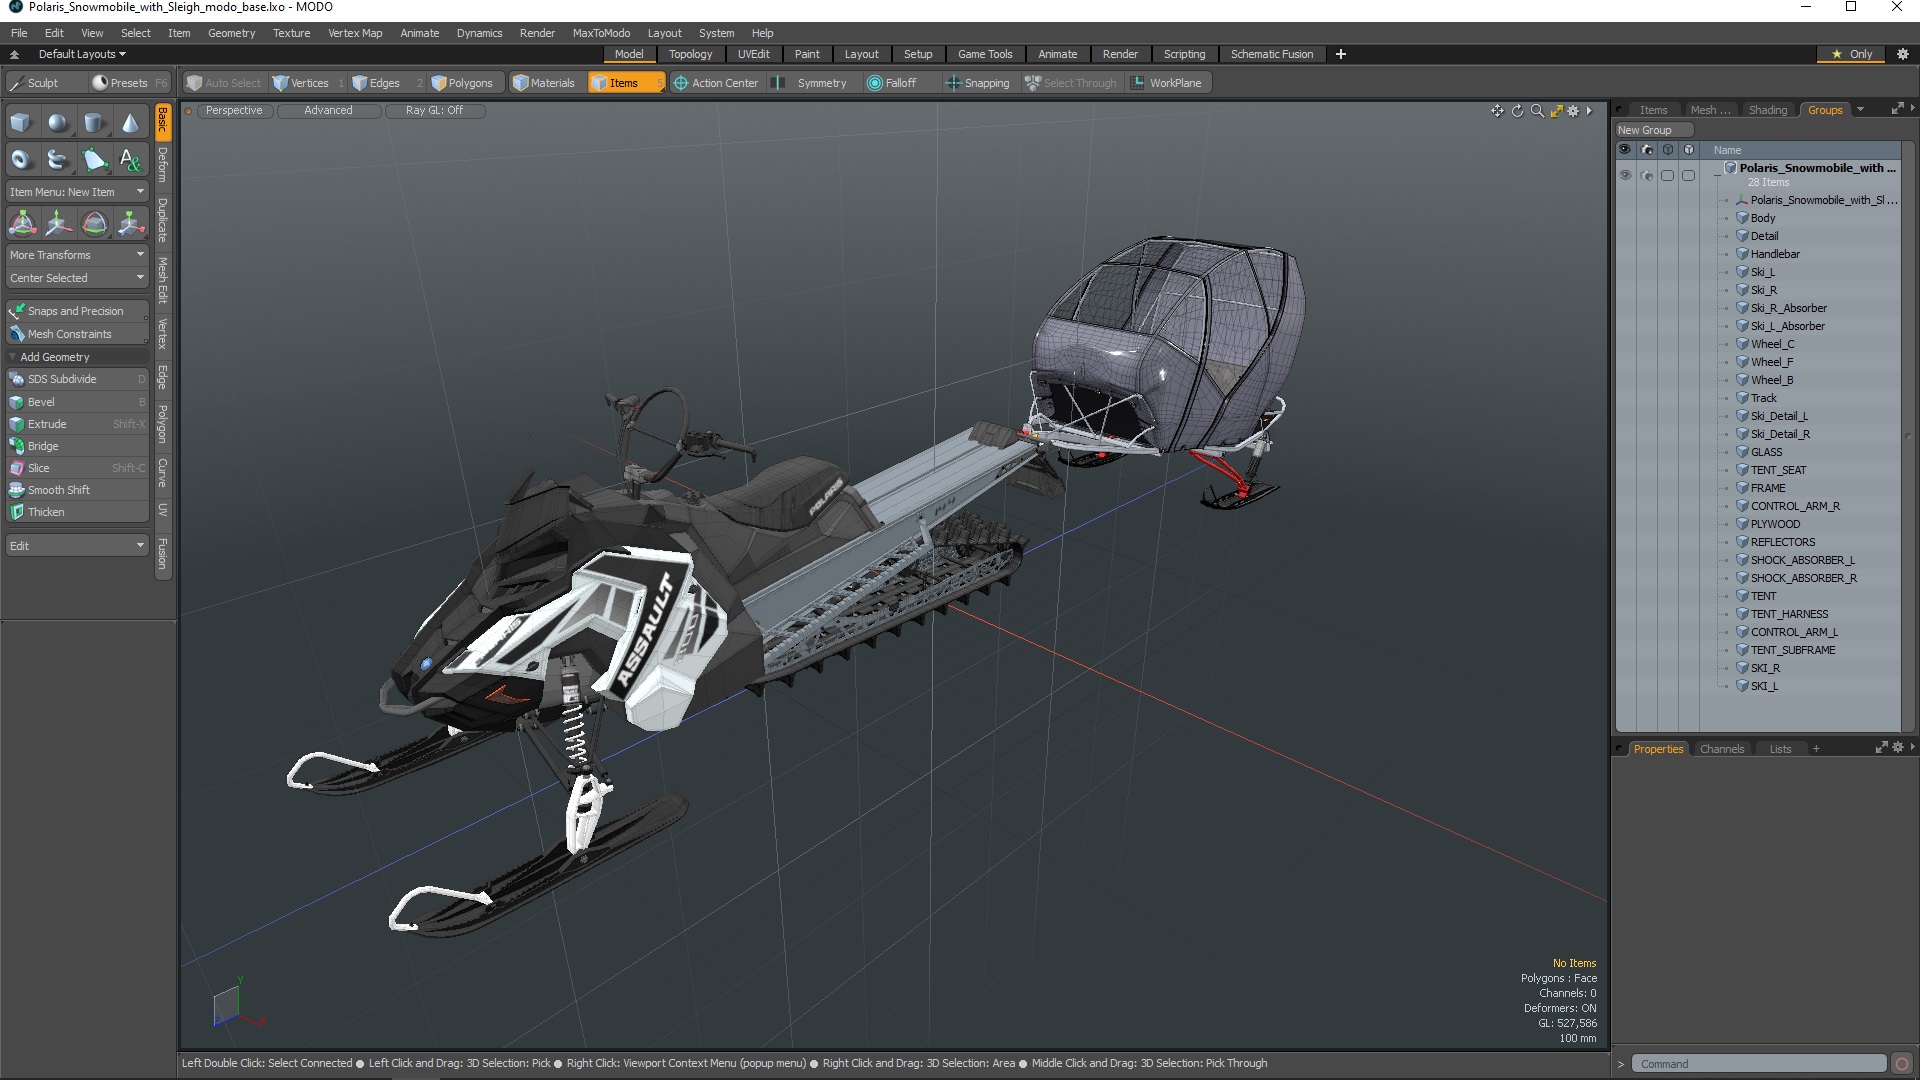The height and width of the screenshot is (1080, 1920).
Task: Click the yellow viewport maximize arrows icon
Action: tap(1556, 111)
